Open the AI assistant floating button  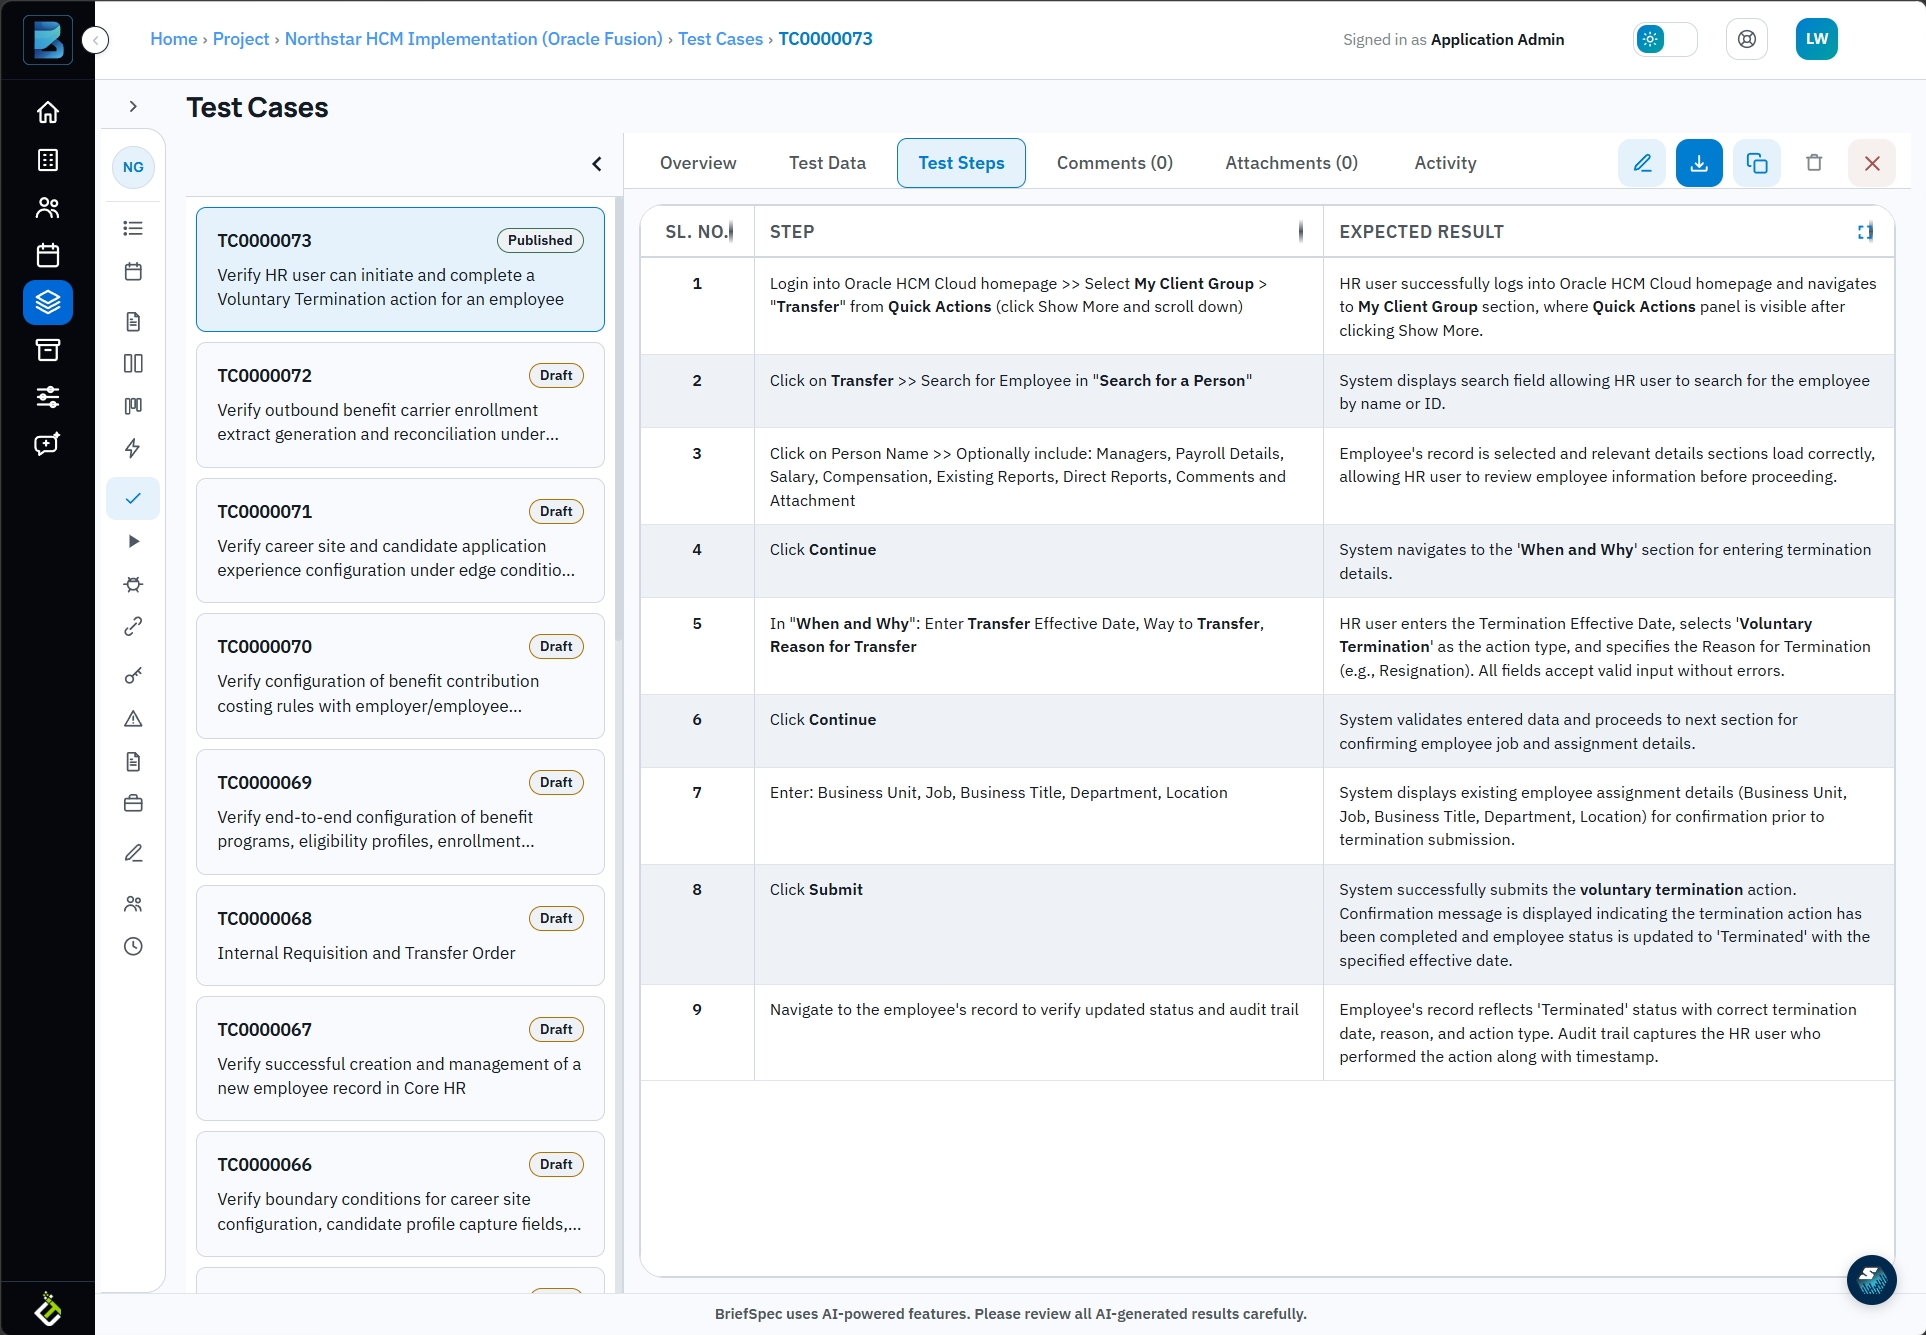[1871, 1279]
